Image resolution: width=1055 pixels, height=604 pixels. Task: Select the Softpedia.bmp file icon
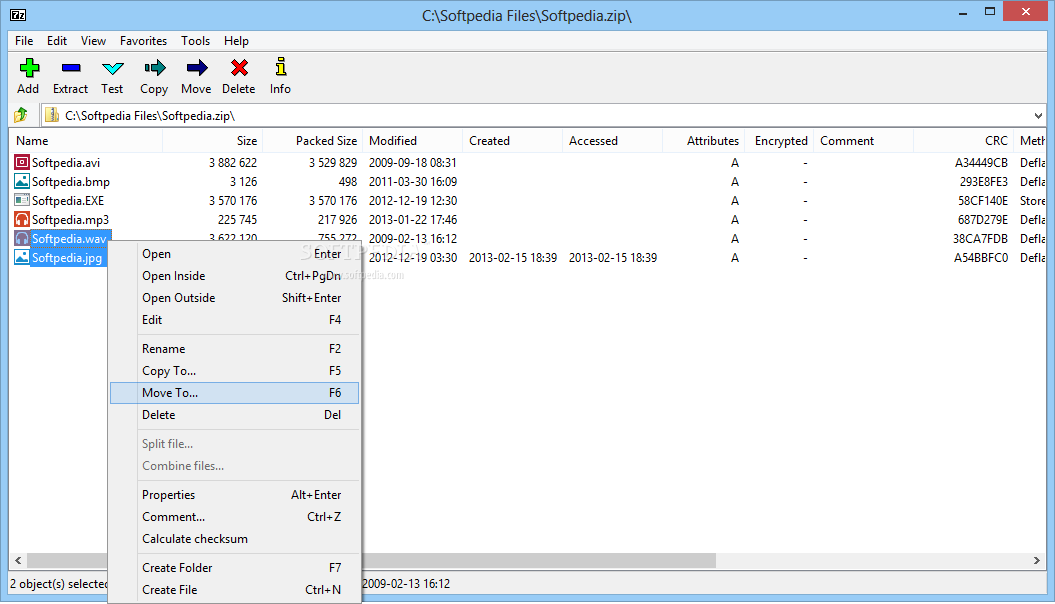(22, 181)
